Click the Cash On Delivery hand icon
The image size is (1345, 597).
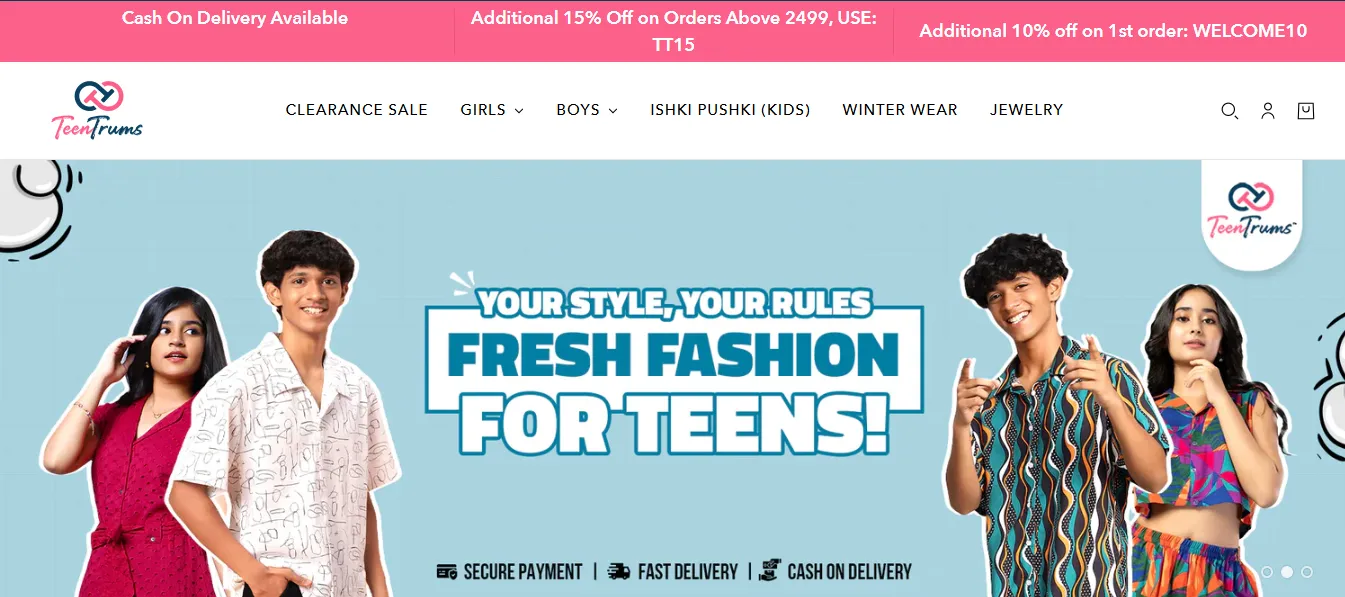769,571
